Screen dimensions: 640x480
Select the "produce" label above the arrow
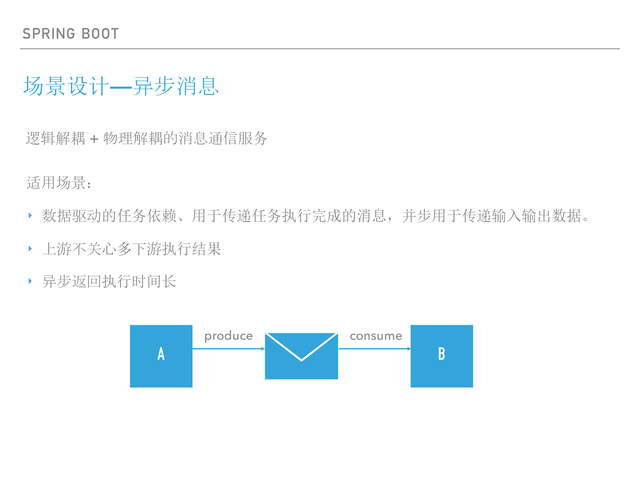(x=228, y=336)
